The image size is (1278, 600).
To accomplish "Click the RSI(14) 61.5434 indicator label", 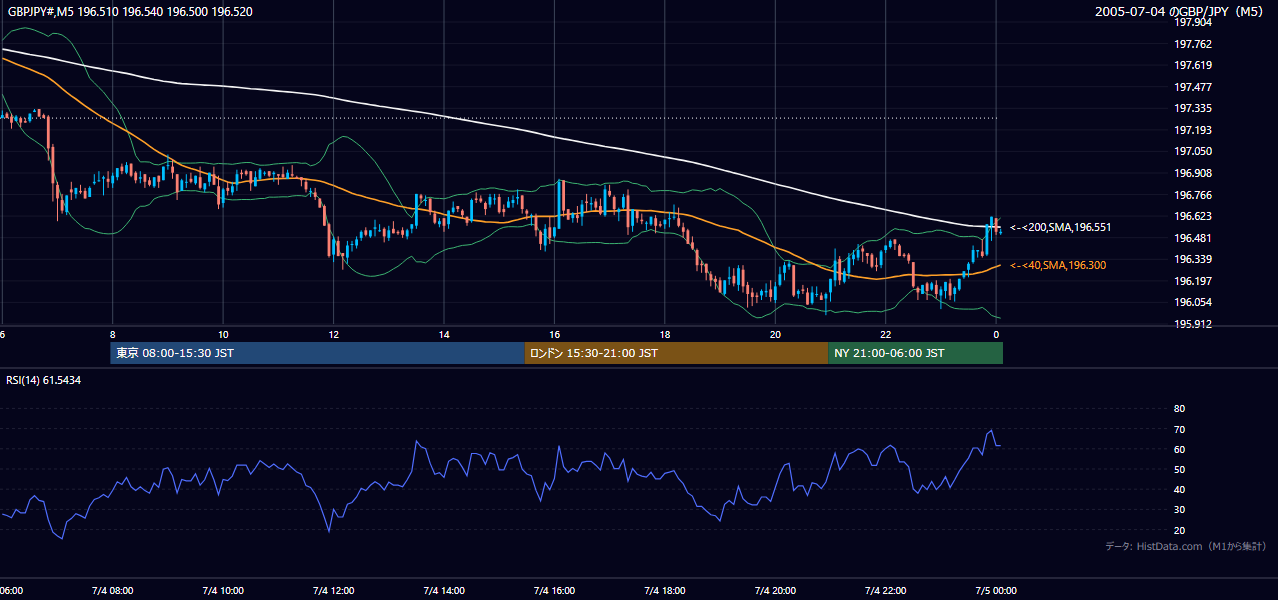I will tap(44, 380).
